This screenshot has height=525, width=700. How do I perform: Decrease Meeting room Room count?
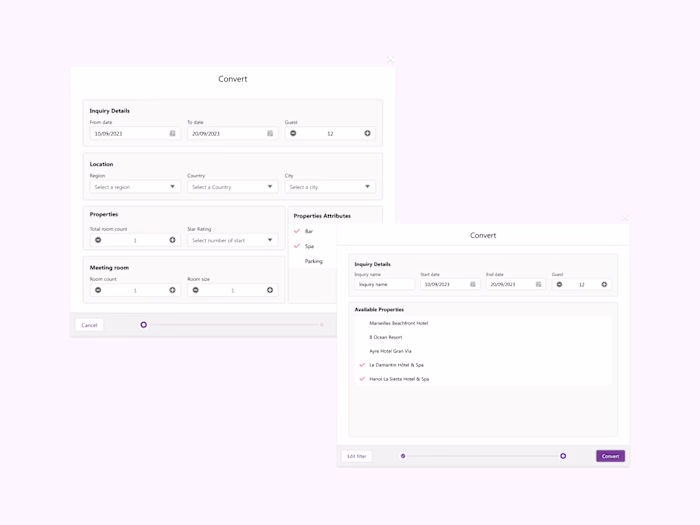point(98,290)
